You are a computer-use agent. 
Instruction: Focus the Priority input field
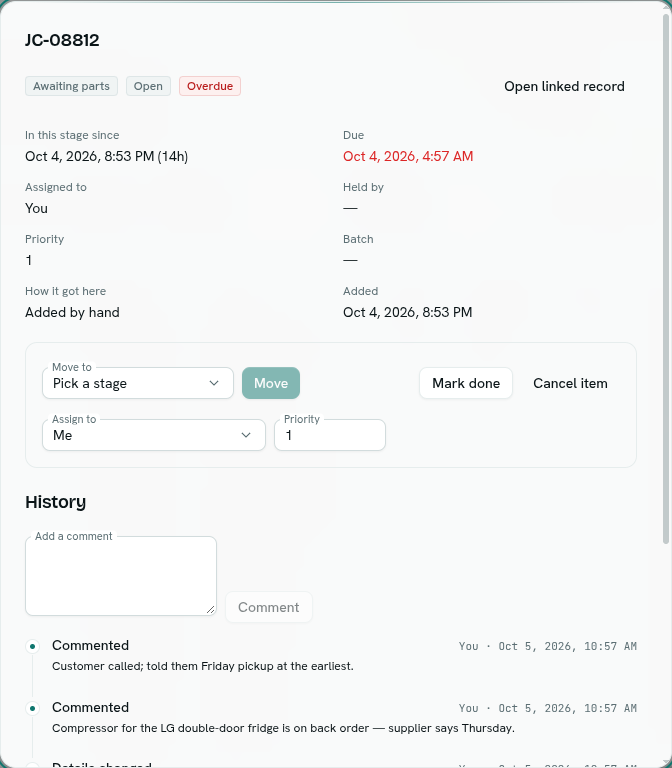click(x=330, y=435)
